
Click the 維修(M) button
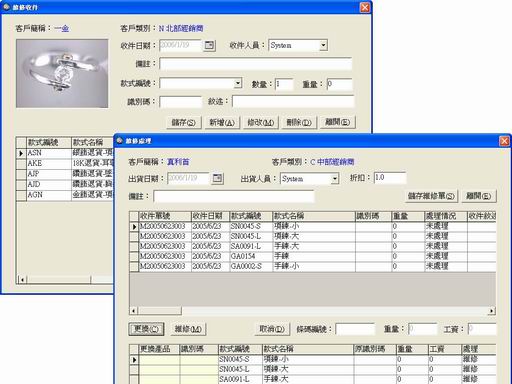[x=188, y=329]
